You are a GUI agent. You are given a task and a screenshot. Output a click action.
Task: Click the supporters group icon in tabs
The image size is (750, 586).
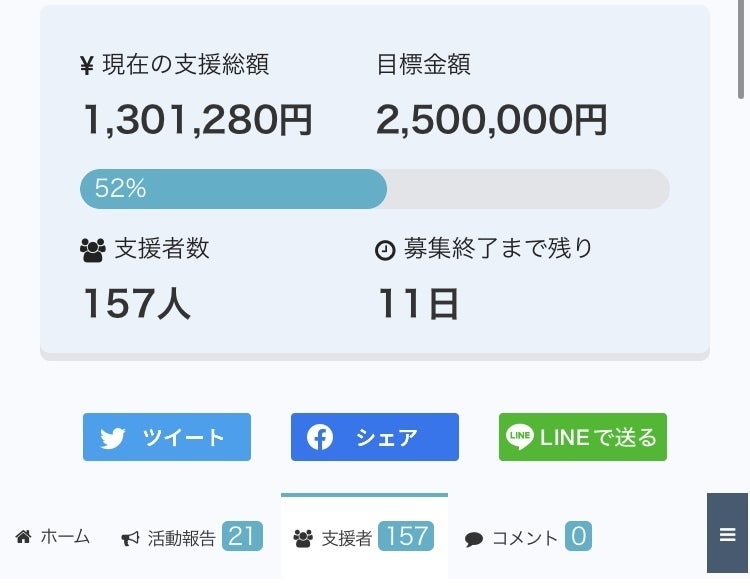[303, 539]
